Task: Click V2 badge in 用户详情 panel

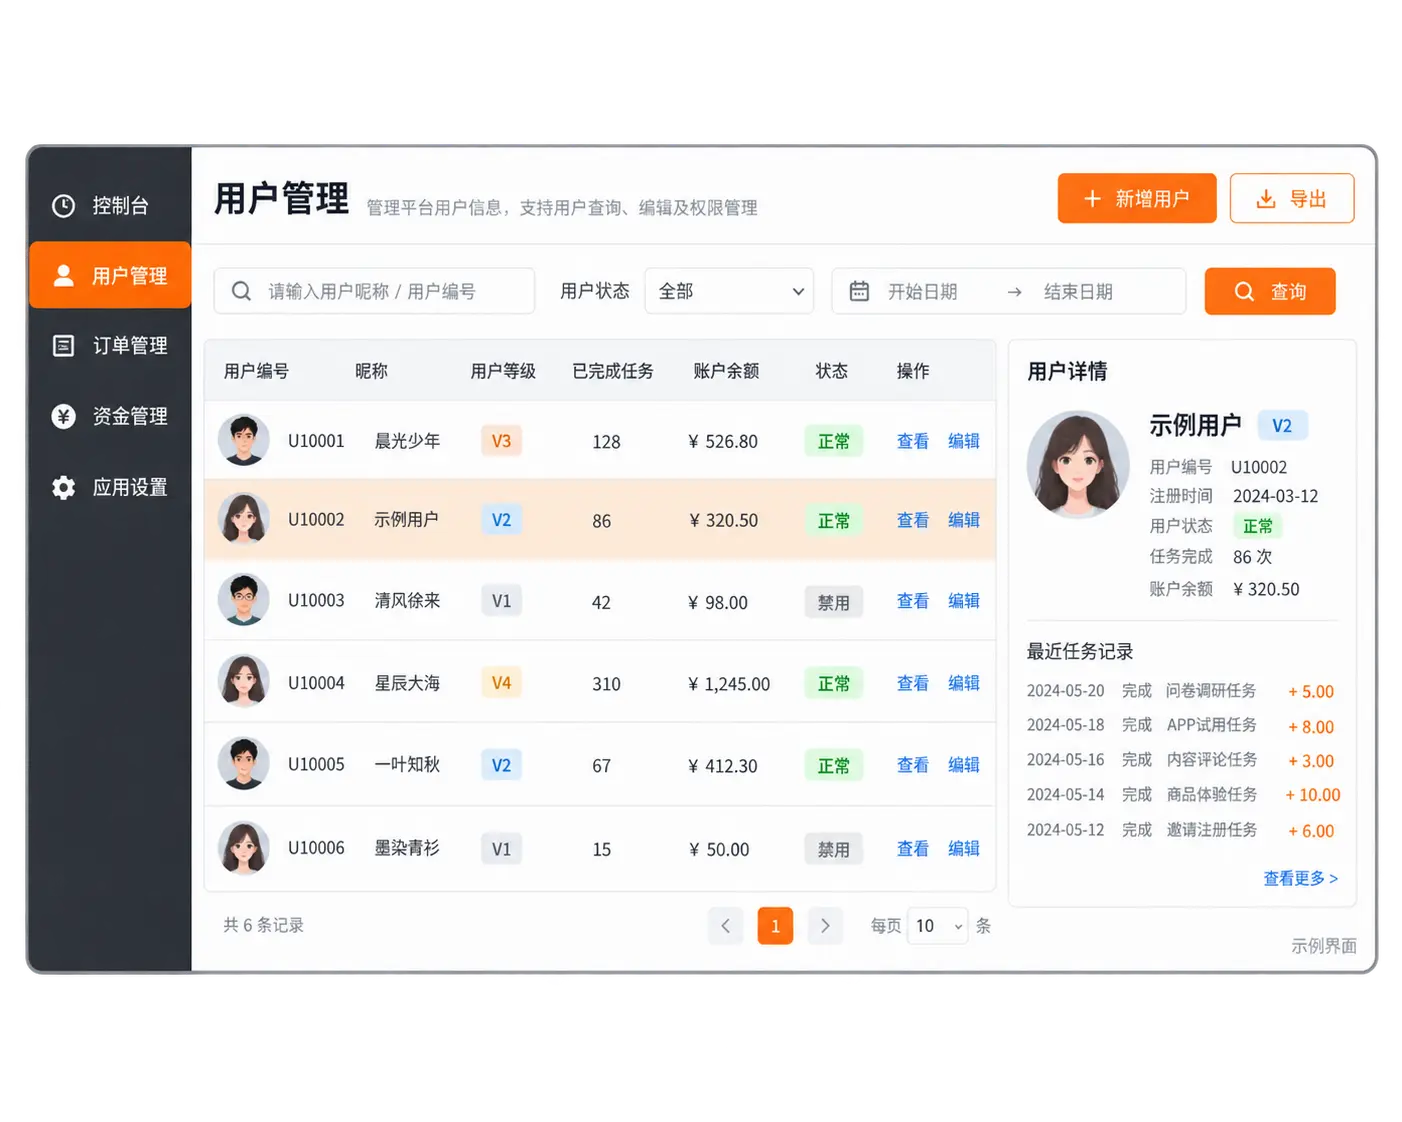Action: [x=1282, y=426]
